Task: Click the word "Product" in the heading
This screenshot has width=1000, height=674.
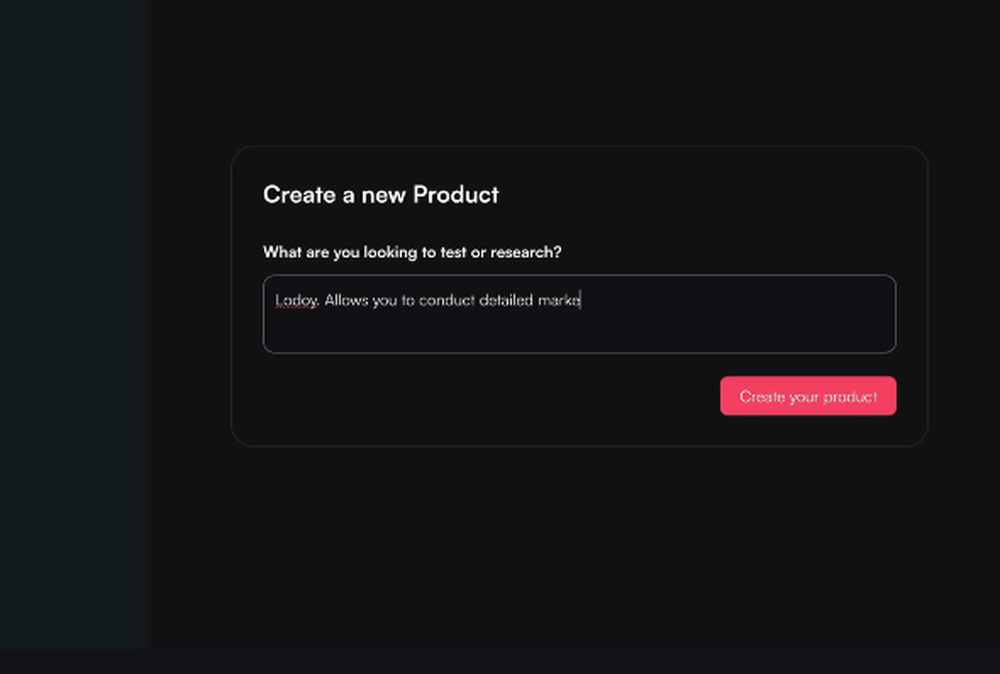Action: pos(456,194)
